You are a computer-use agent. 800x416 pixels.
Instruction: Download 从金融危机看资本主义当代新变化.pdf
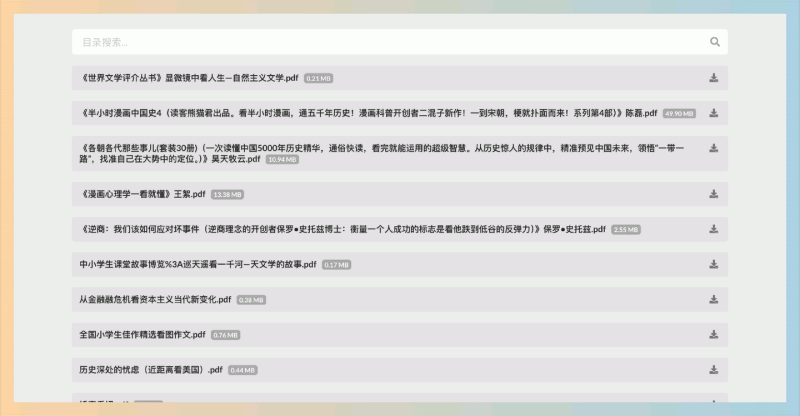tap(714, 300)
